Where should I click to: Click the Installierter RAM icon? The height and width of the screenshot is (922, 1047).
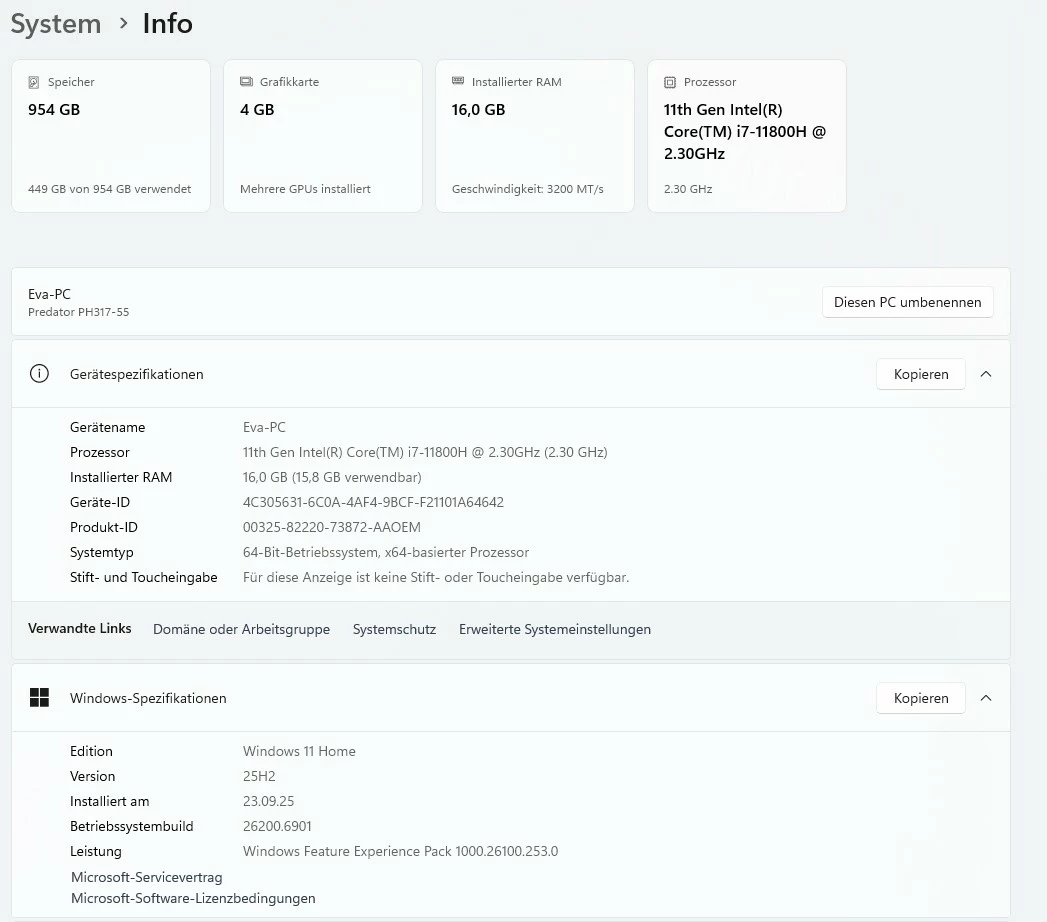click(457, 81)
